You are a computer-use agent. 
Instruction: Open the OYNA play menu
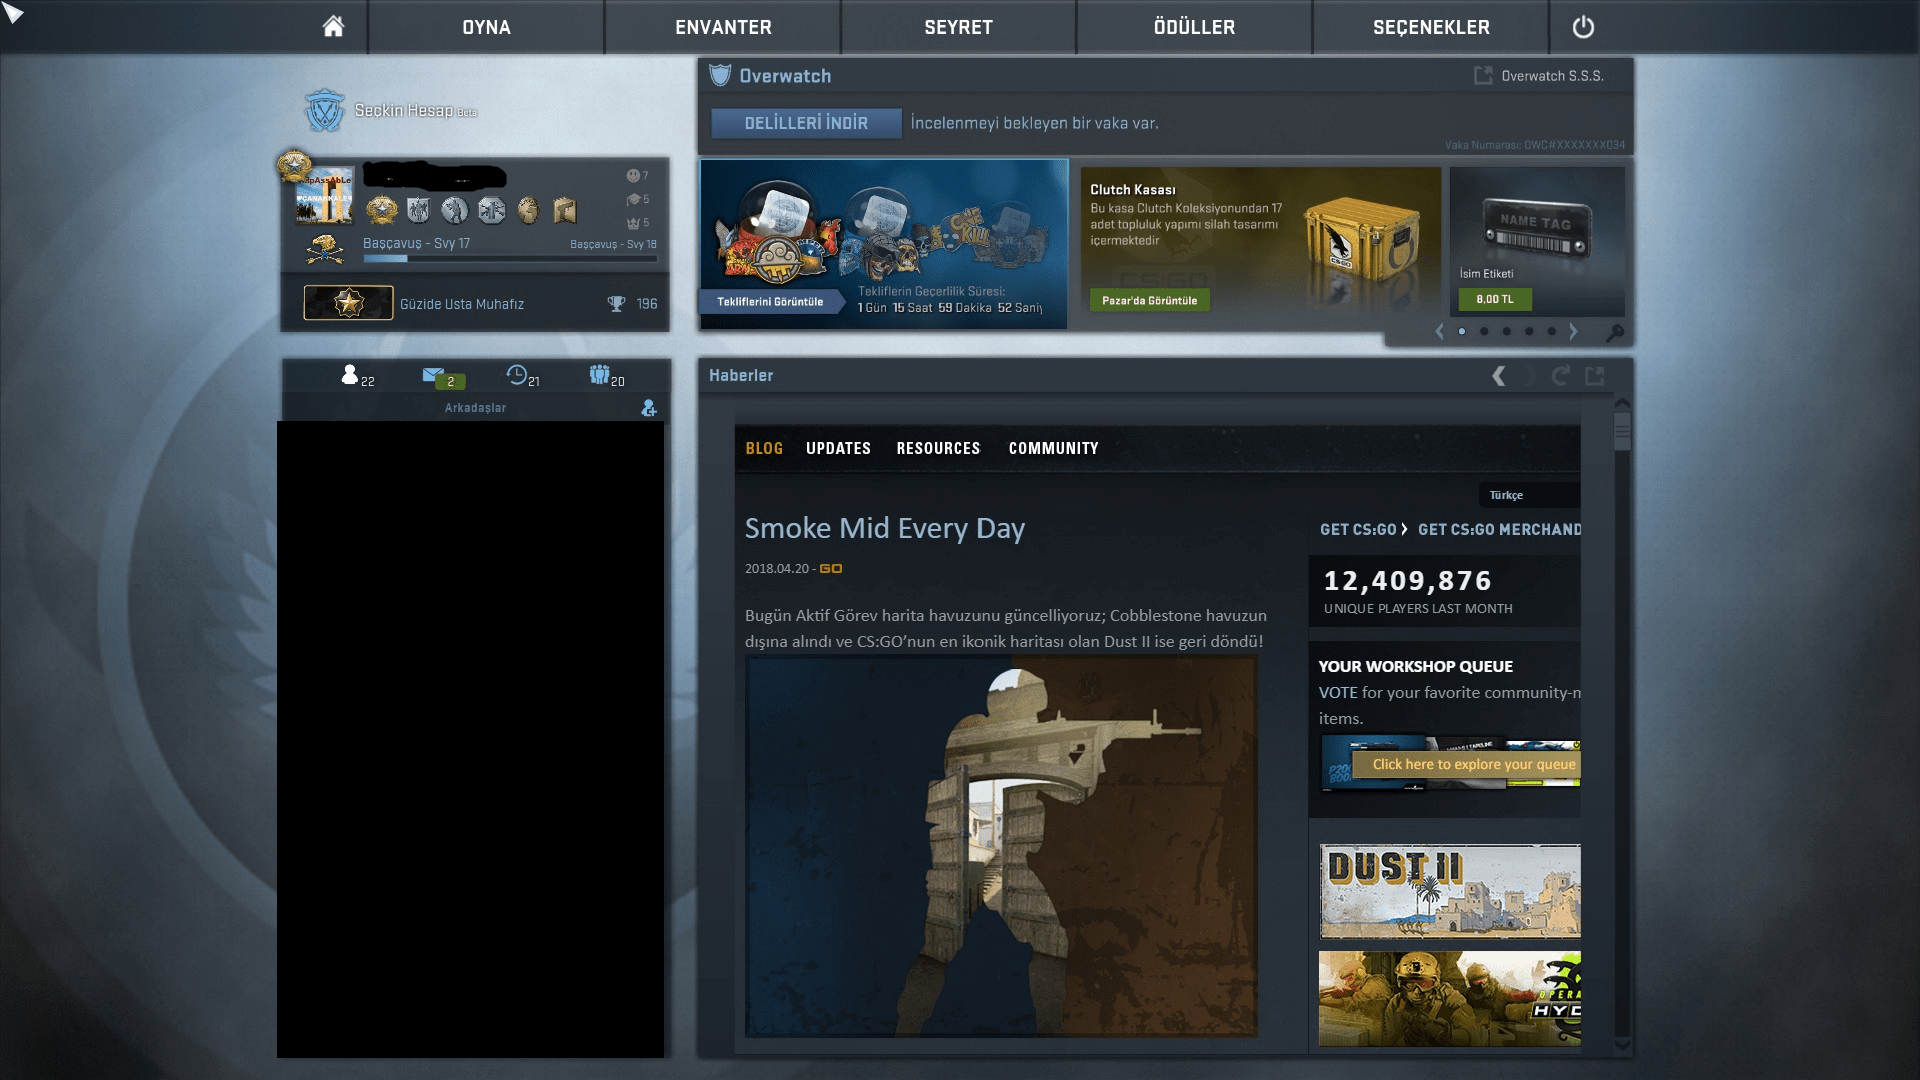click(486, 27)
